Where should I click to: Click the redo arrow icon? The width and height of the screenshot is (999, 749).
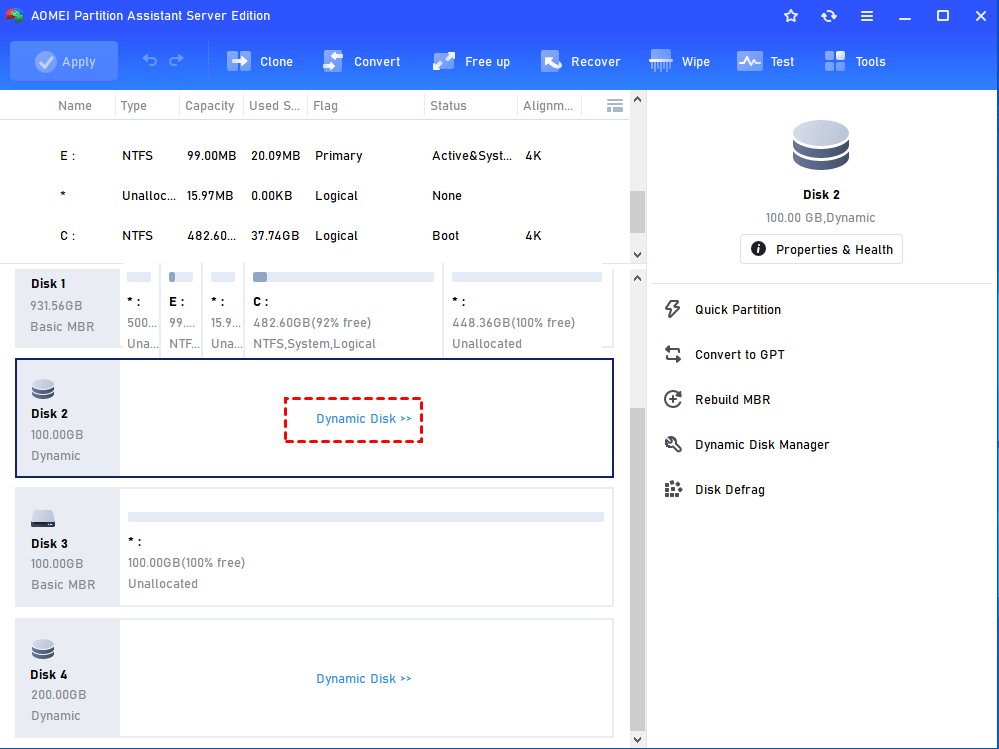click(x=176, y=61)
